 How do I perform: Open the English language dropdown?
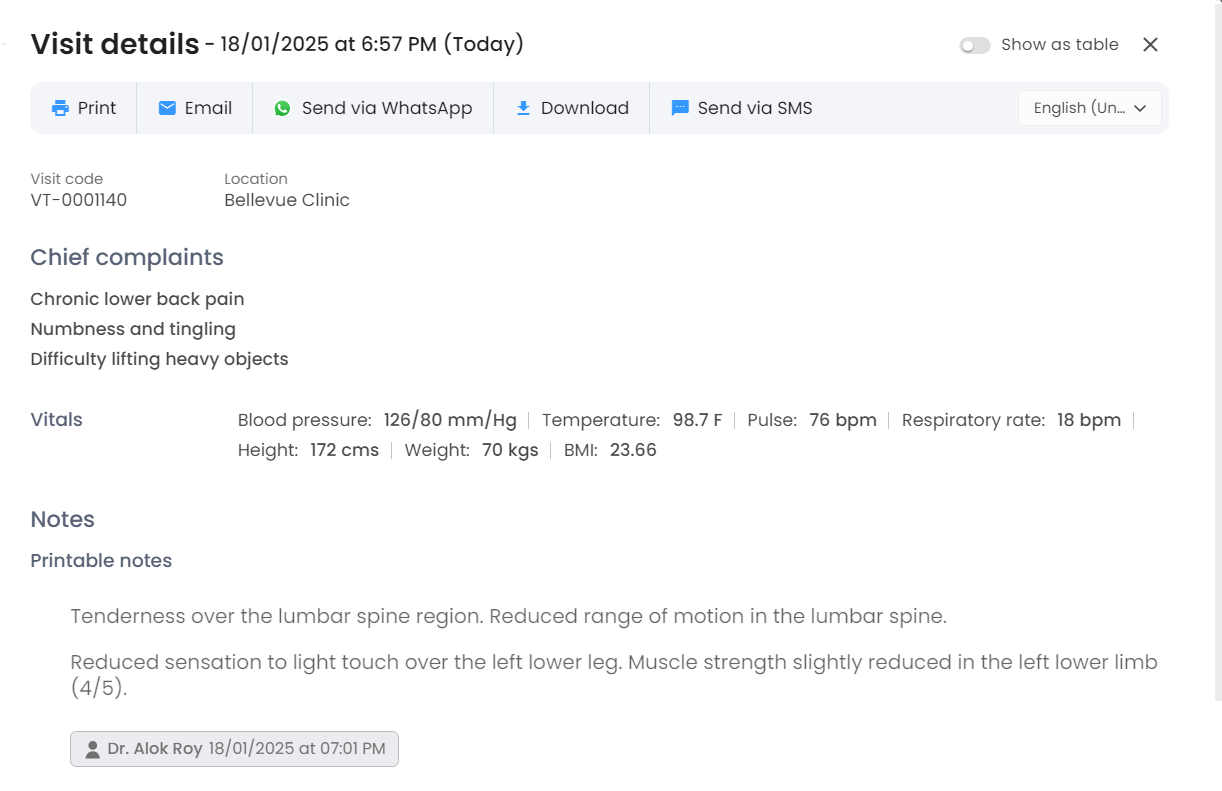click(1090, 108)
